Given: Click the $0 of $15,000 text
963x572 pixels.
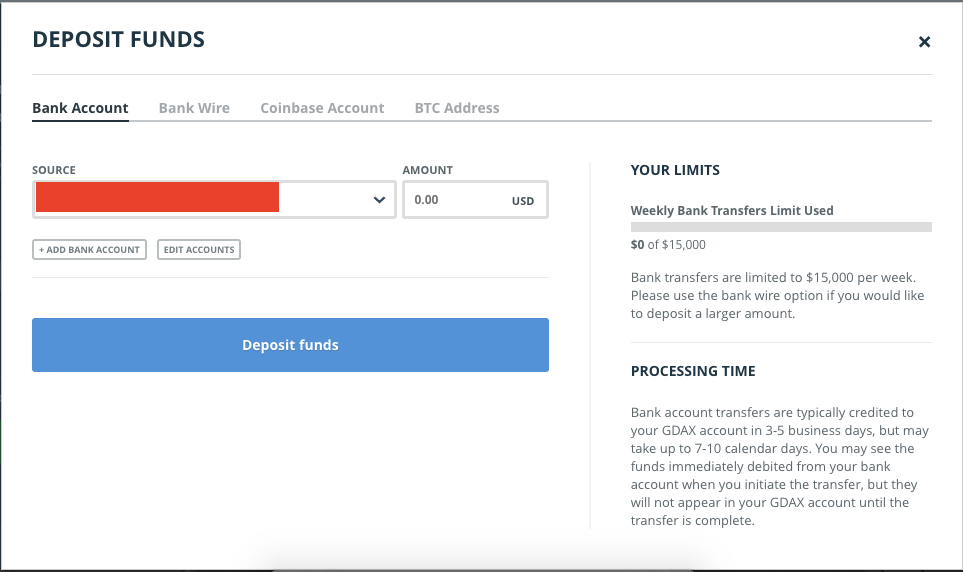Looking at the screenshot, I should pos(668,244).
